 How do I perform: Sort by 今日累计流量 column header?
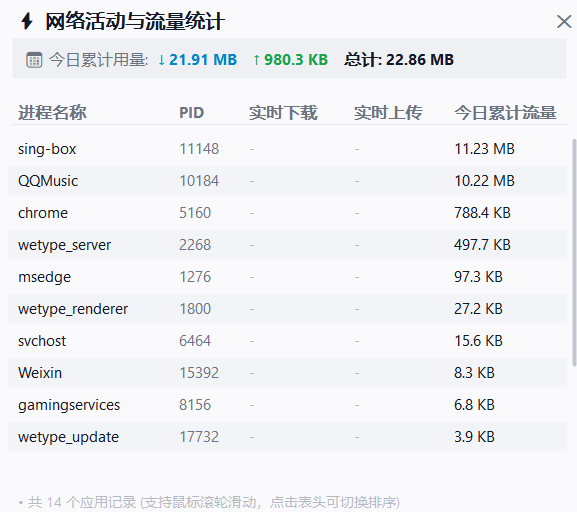[x=505, y=113]
